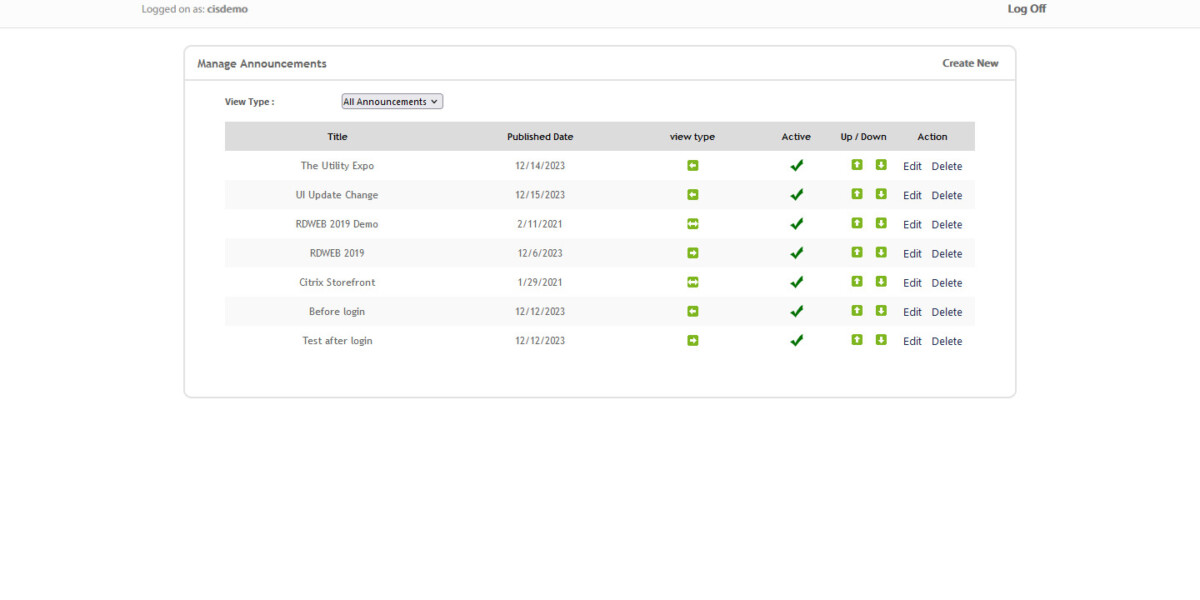
Task: Click Create New to add an announcement
Action: (970, 62)
